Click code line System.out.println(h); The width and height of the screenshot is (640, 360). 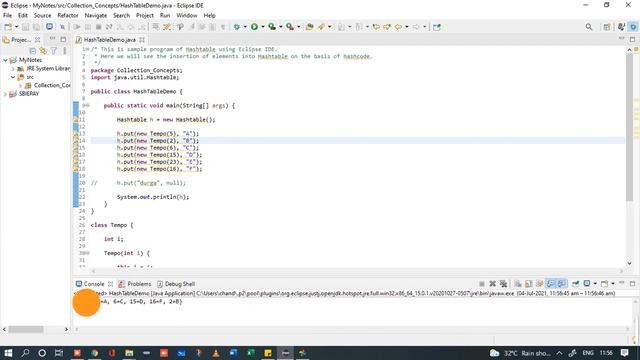tap(153, 197)
